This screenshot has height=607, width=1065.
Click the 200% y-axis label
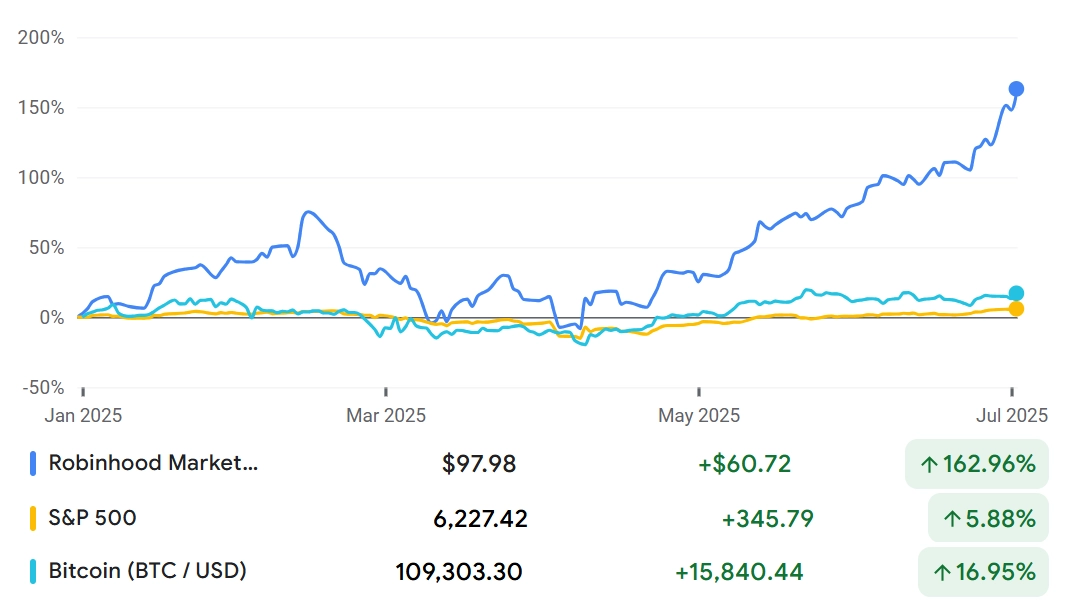pyautogui.click(x=41, y=37)
